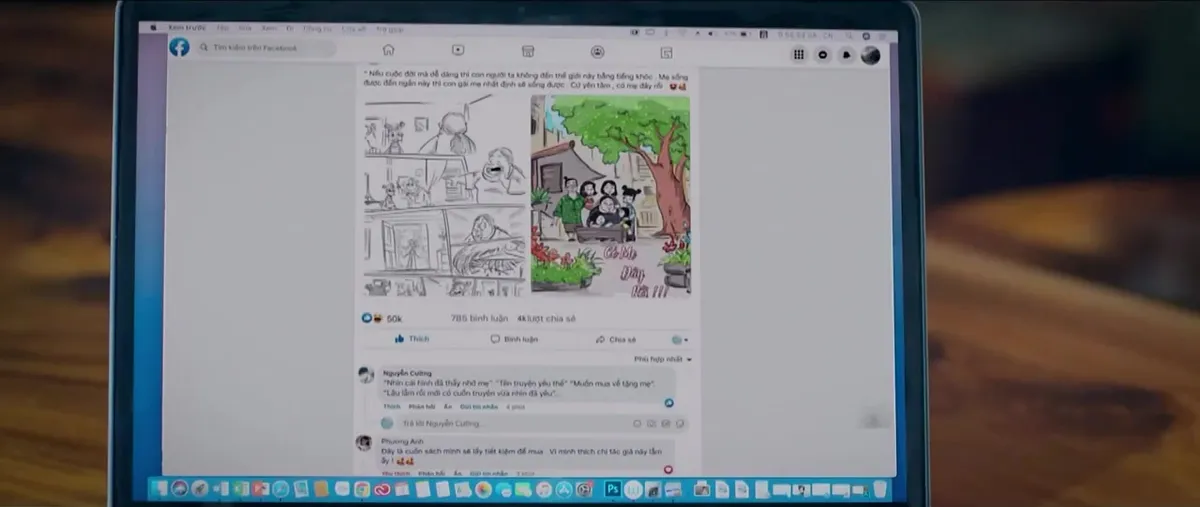Like the post with the 'Thích' button
The width and height of the screenshot is (1200, 507).
[x=412, y=339]
